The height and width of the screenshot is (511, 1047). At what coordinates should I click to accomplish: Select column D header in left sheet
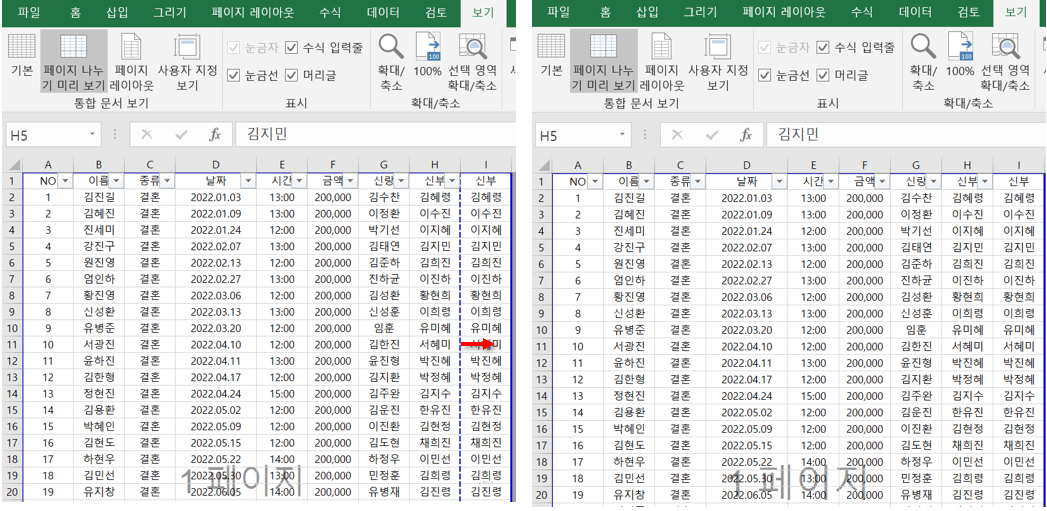[216, 164]
